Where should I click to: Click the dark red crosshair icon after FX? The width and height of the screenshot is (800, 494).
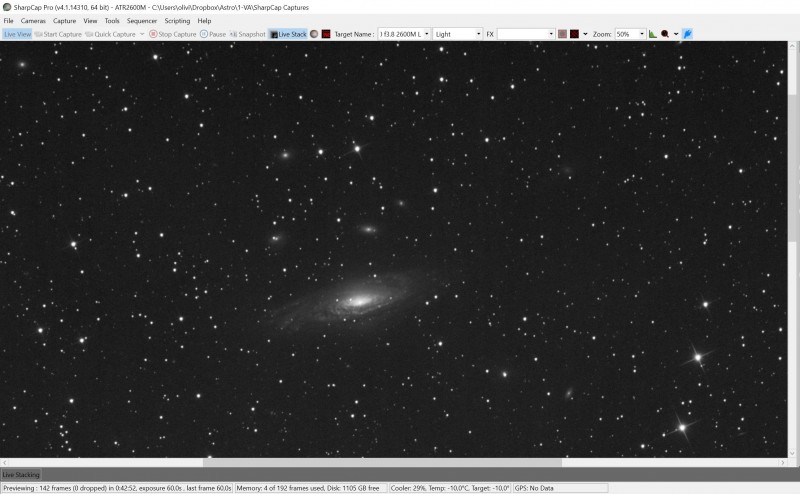click(x=574, y=34)
